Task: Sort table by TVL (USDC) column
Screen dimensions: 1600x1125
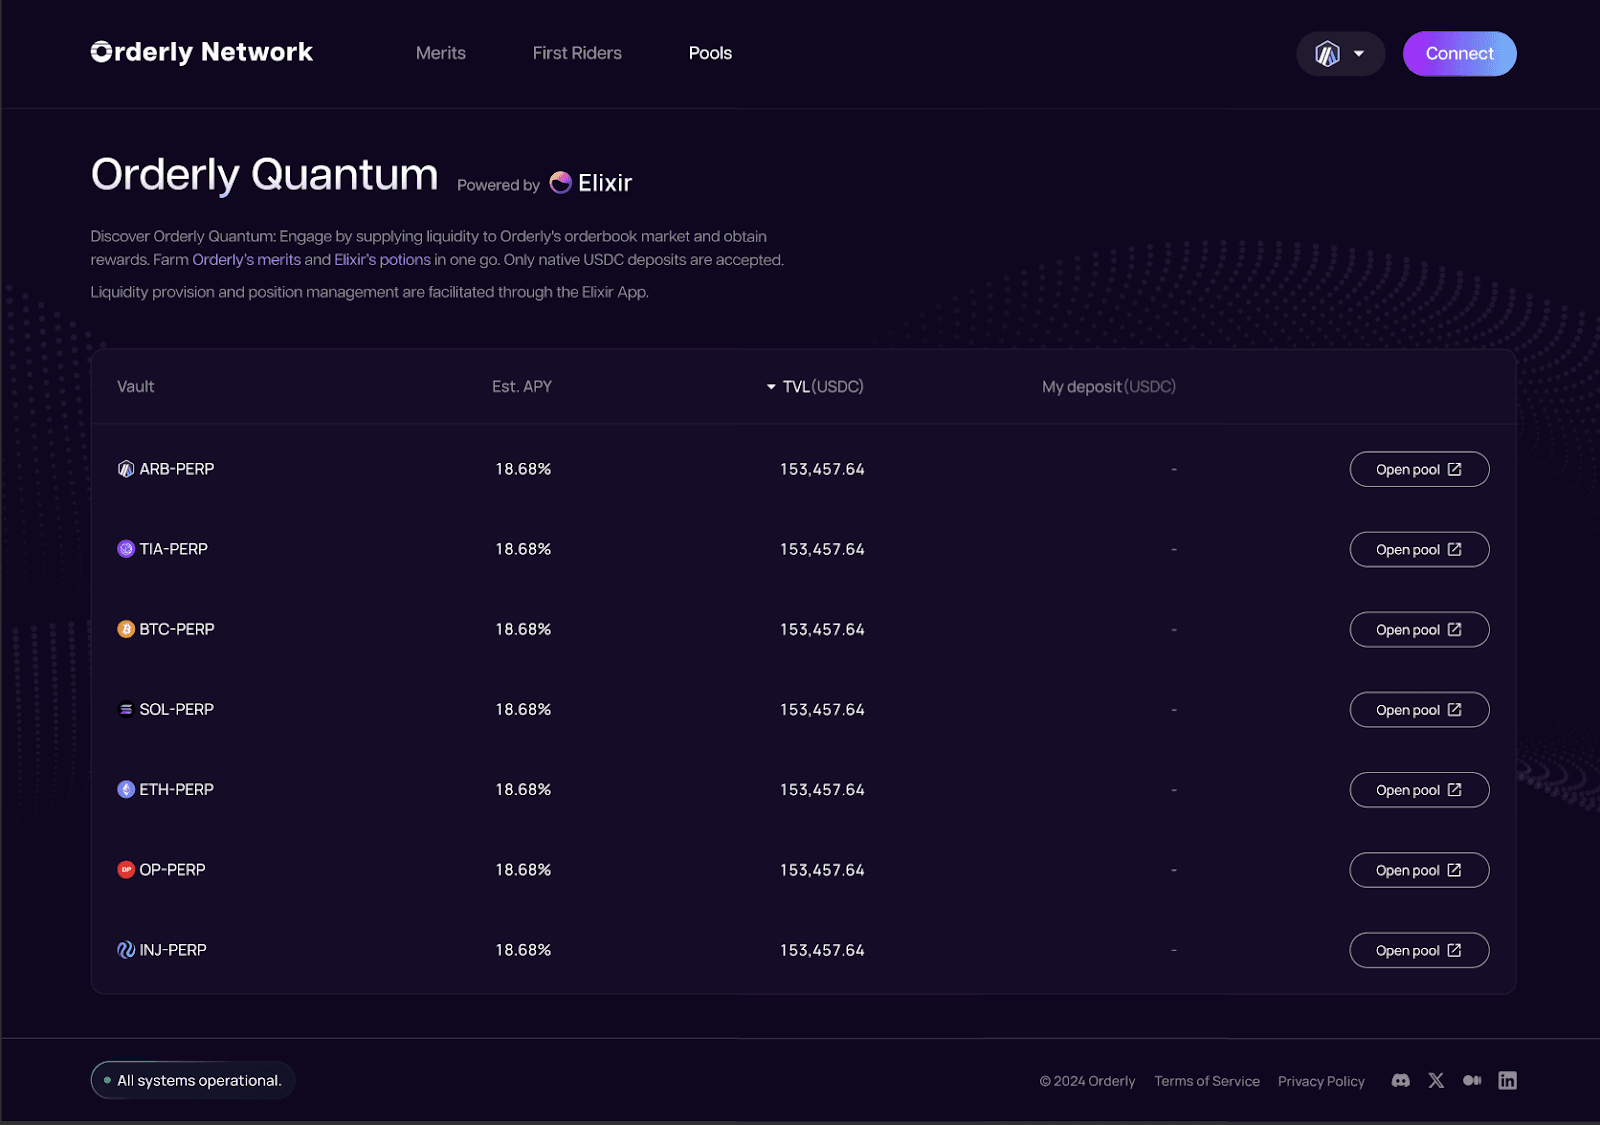Action: pyautogui.click(x=815, y=386)
